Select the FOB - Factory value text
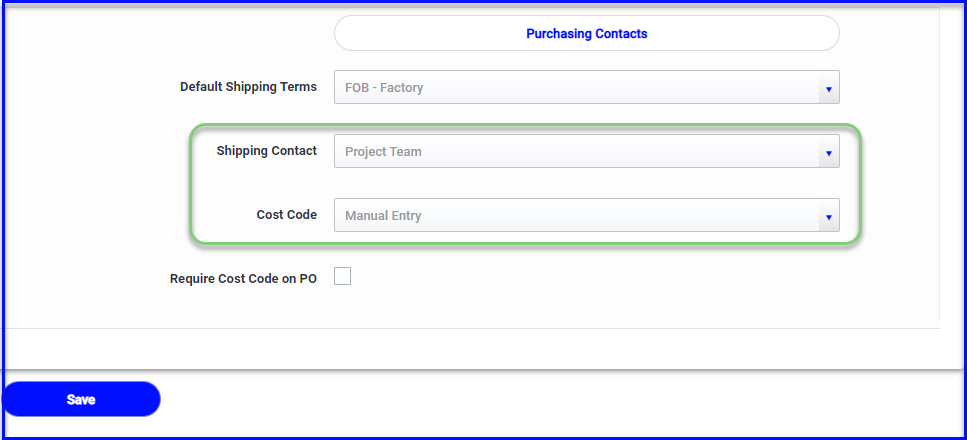Viewport: 967px width, 440px height. [x=384, y=88]
